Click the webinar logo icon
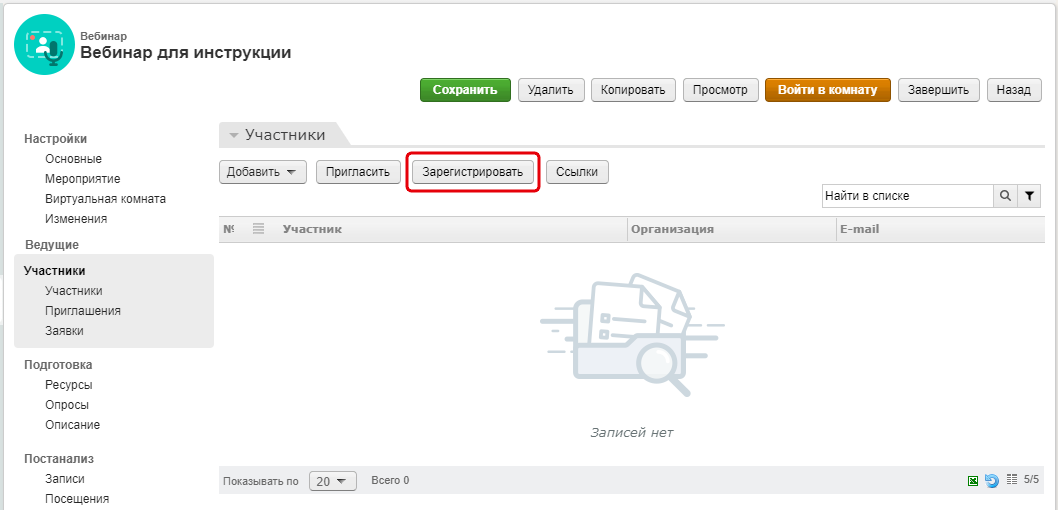This screenshot has width=1058, height=510. pos(45,45)
